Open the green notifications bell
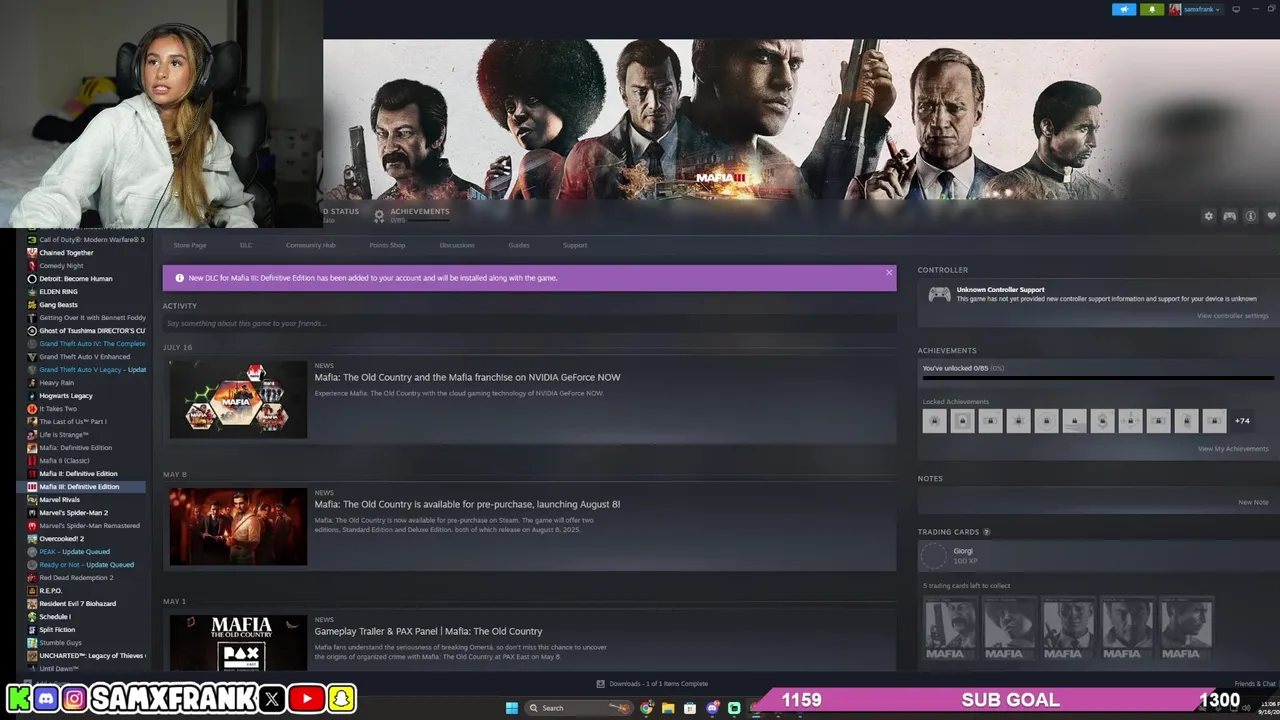 [1151, 9]
